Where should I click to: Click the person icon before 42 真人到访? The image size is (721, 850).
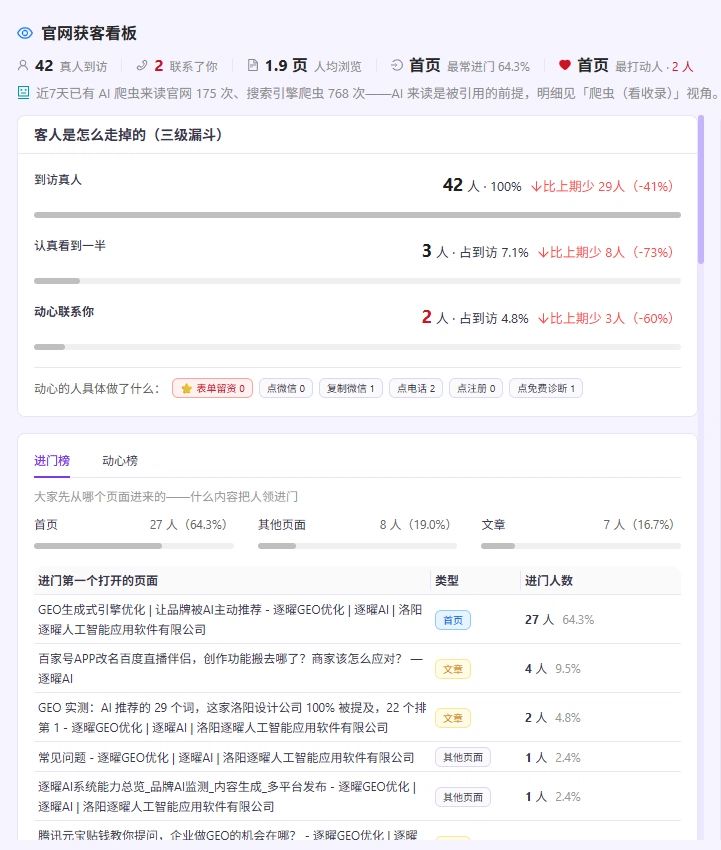23,66
